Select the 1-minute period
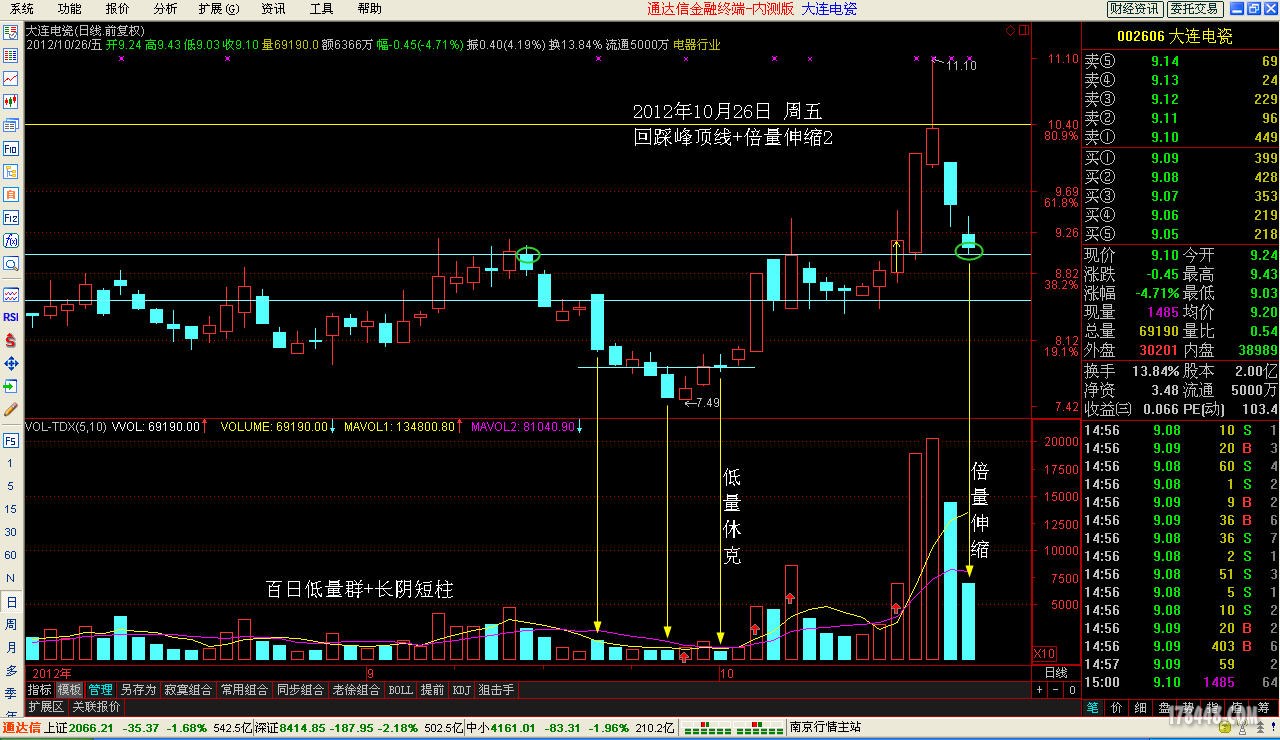This screenshot has height=740, width=1280. pos(11,463)
